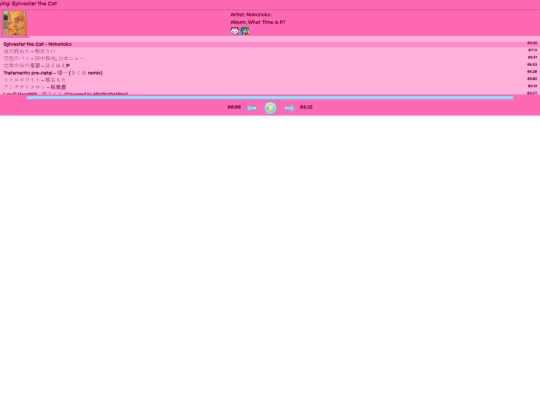Select the 'ストロボライト' track
This screenshot has height=405, width=540.
270,80
